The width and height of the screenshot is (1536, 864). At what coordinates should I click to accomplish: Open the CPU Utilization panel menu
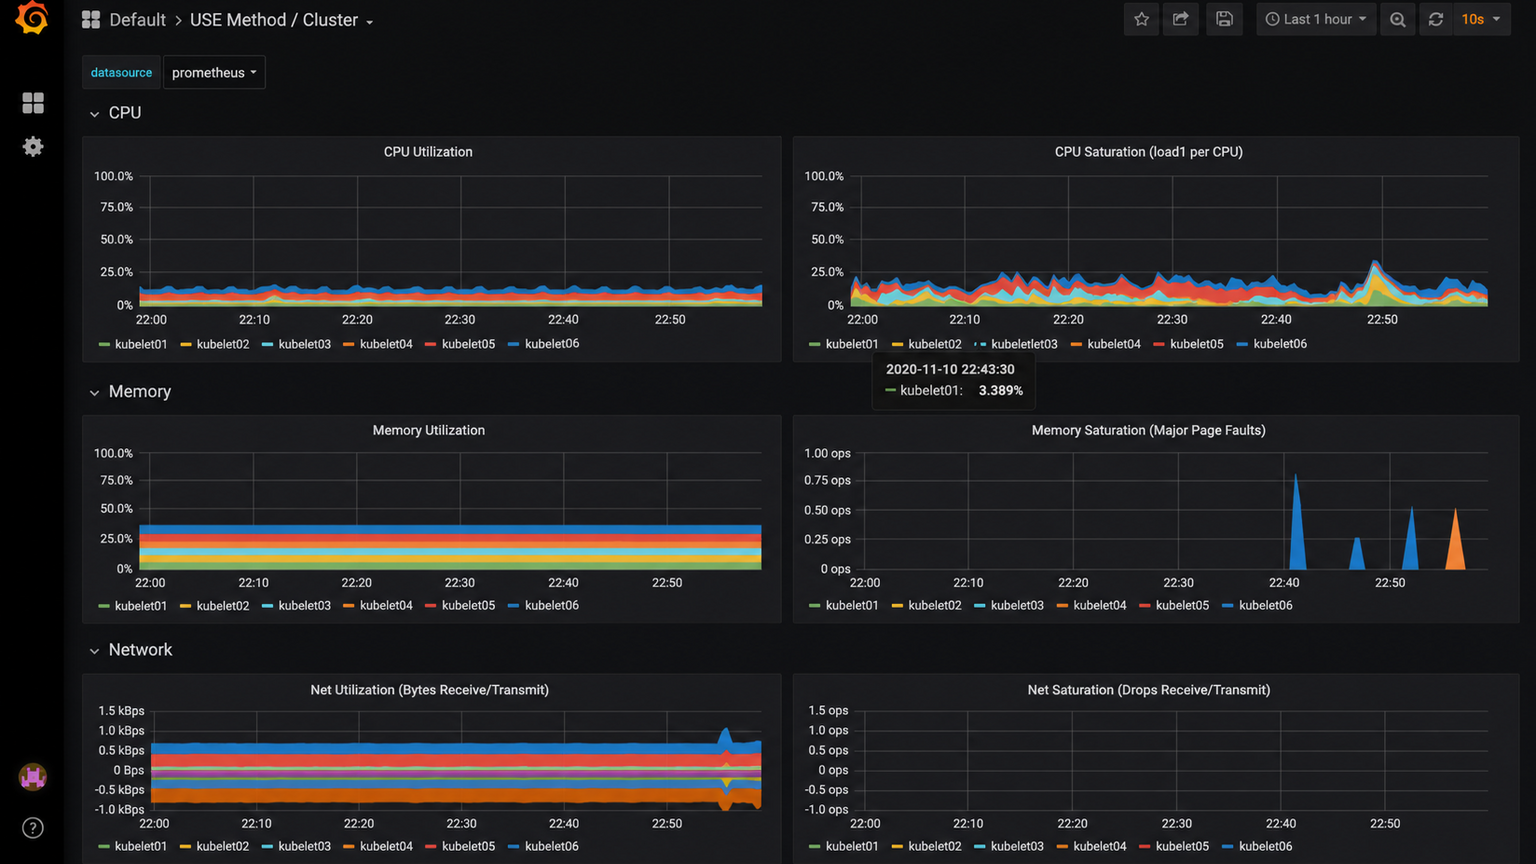428,152
